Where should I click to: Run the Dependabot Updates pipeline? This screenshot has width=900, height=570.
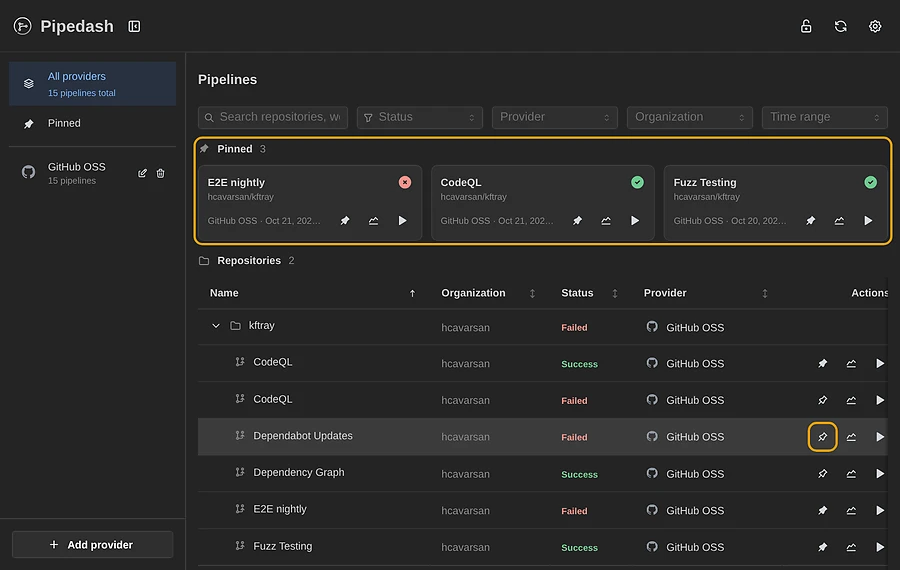[x=879, y=437]
